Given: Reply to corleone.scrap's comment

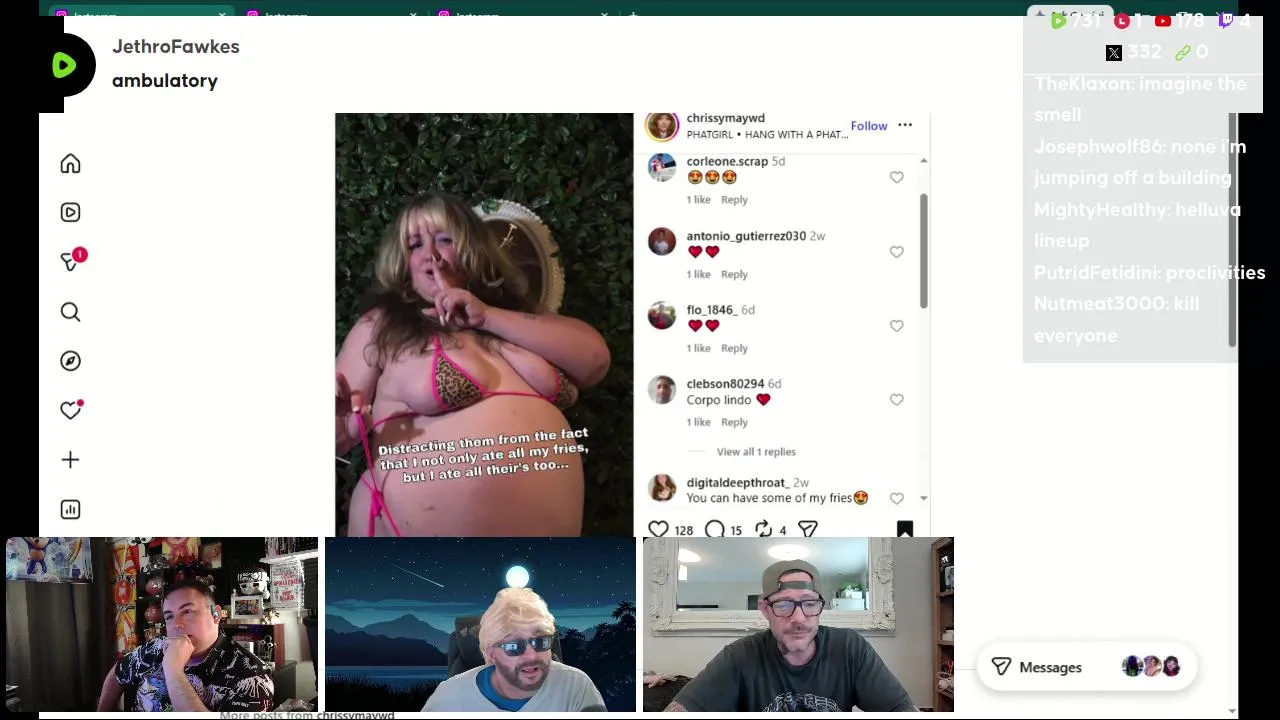Looking at the screenshot, I should [x=734, y=200].
